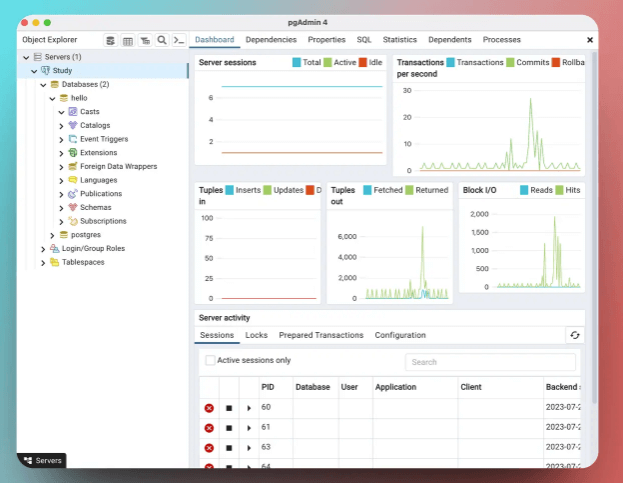Click the Login/Group Roles icon
The width and height of the screenshot is (623, 483).
54,248
